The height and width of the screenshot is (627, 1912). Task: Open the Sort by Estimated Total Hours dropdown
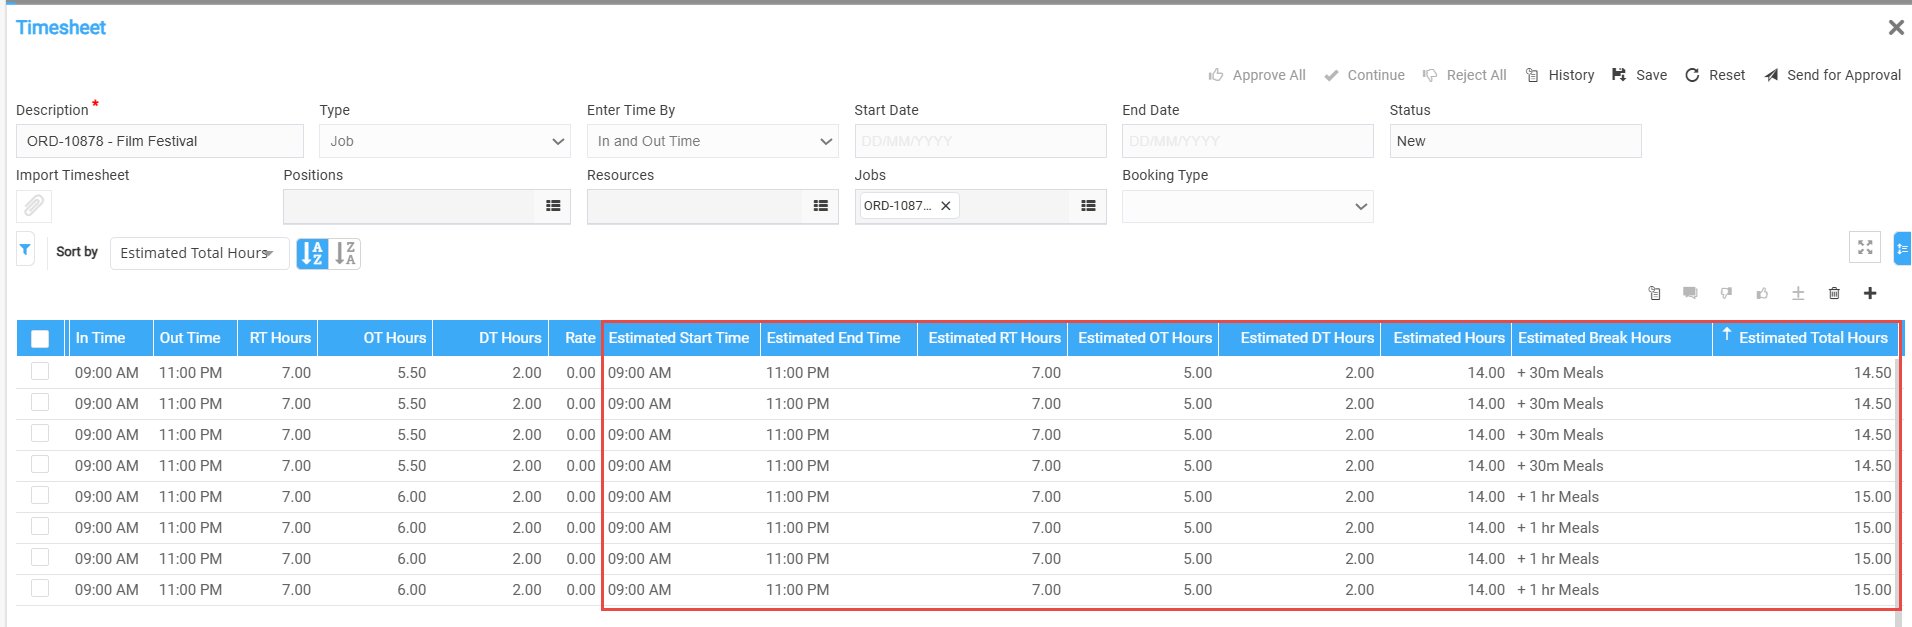pyautogui.click(x=198, y=254)
